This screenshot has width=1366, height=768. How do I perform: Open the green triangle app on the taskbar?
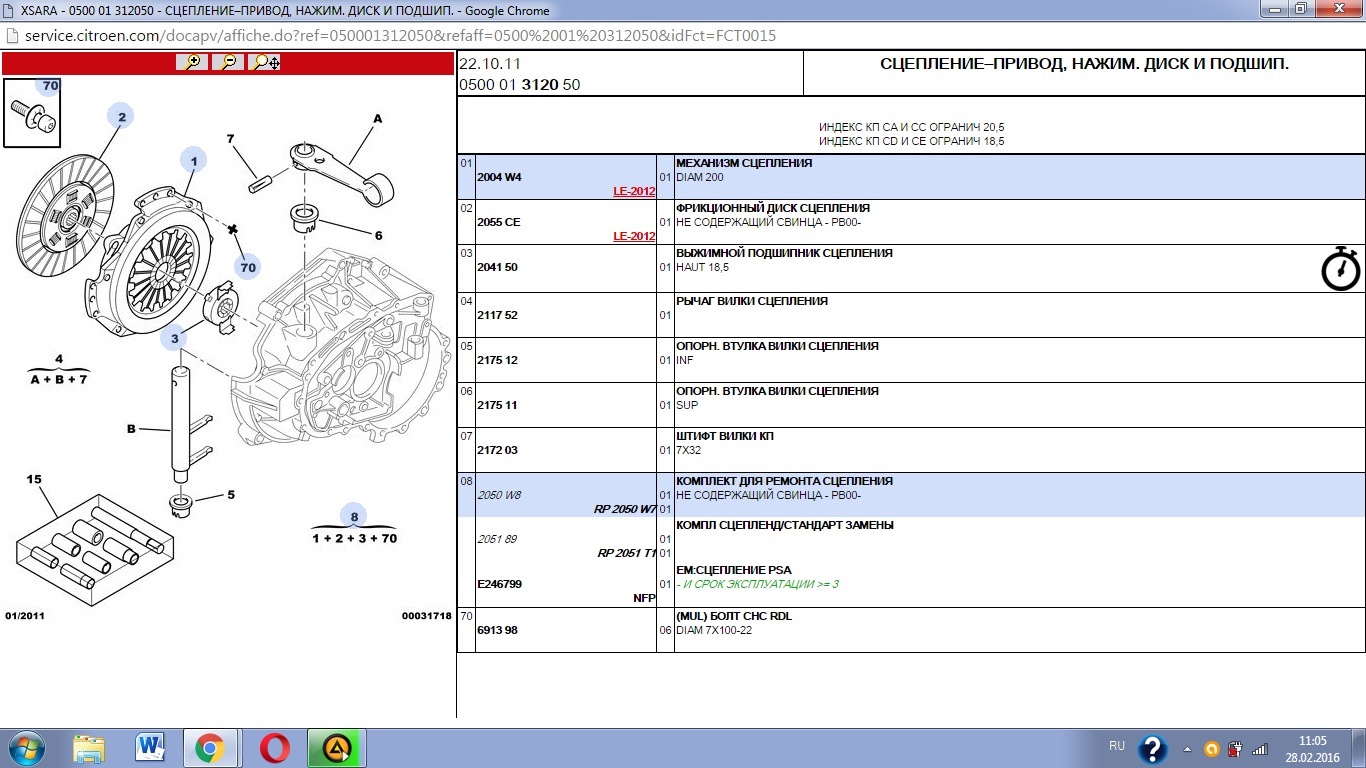coord(337,748)
